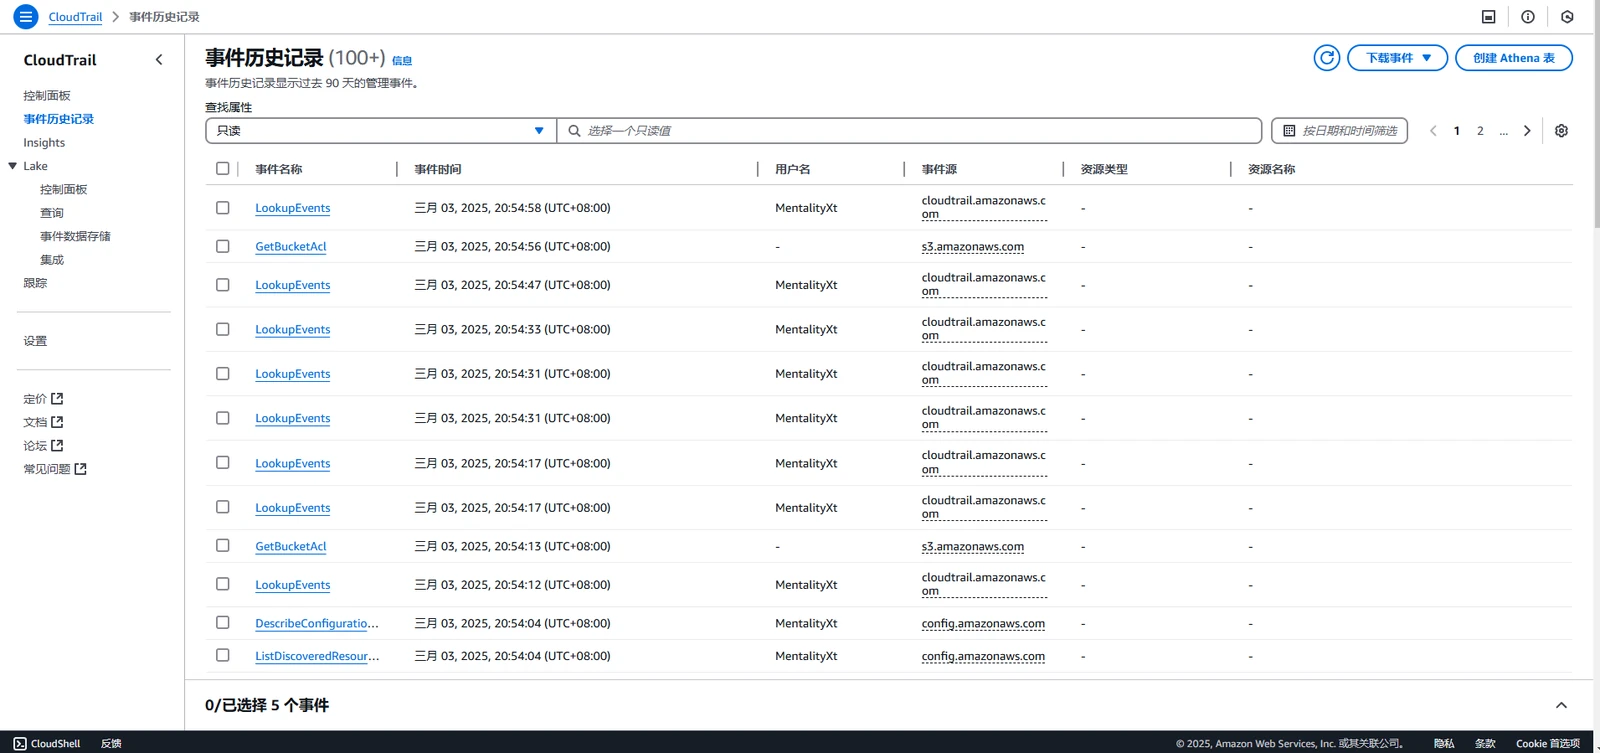
Task: Click config.amazonaws.com in the DescribeConfiguratio row
Action: pos(983,623)
